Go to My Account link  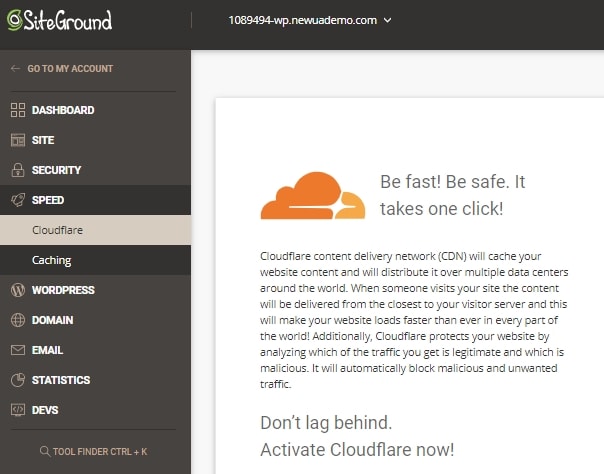tap(70, 69)
